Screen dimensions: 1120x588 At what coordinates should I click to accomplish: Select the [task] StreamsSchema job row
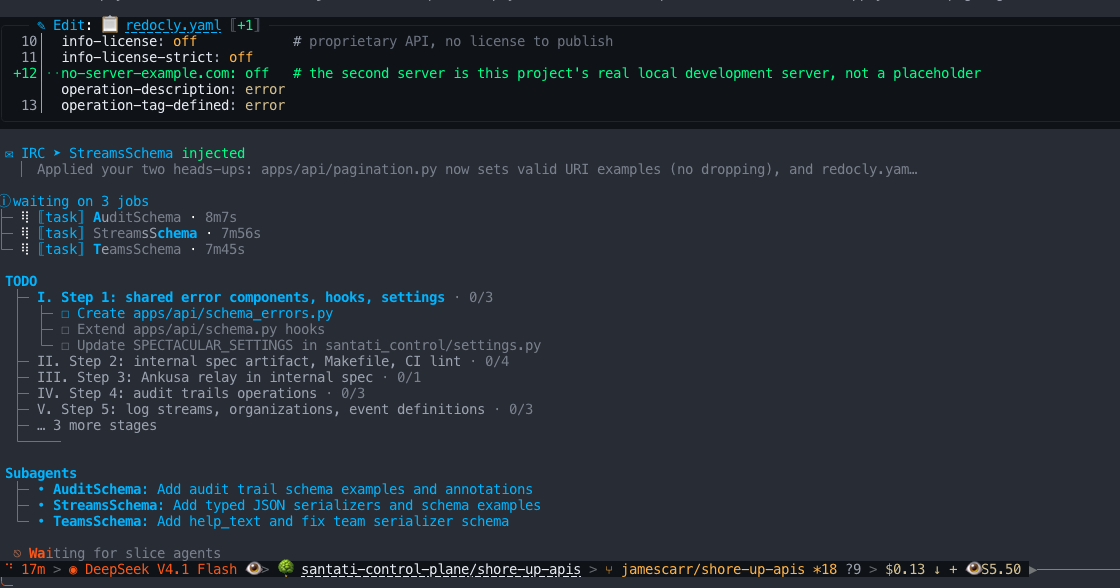pos(149,234)
